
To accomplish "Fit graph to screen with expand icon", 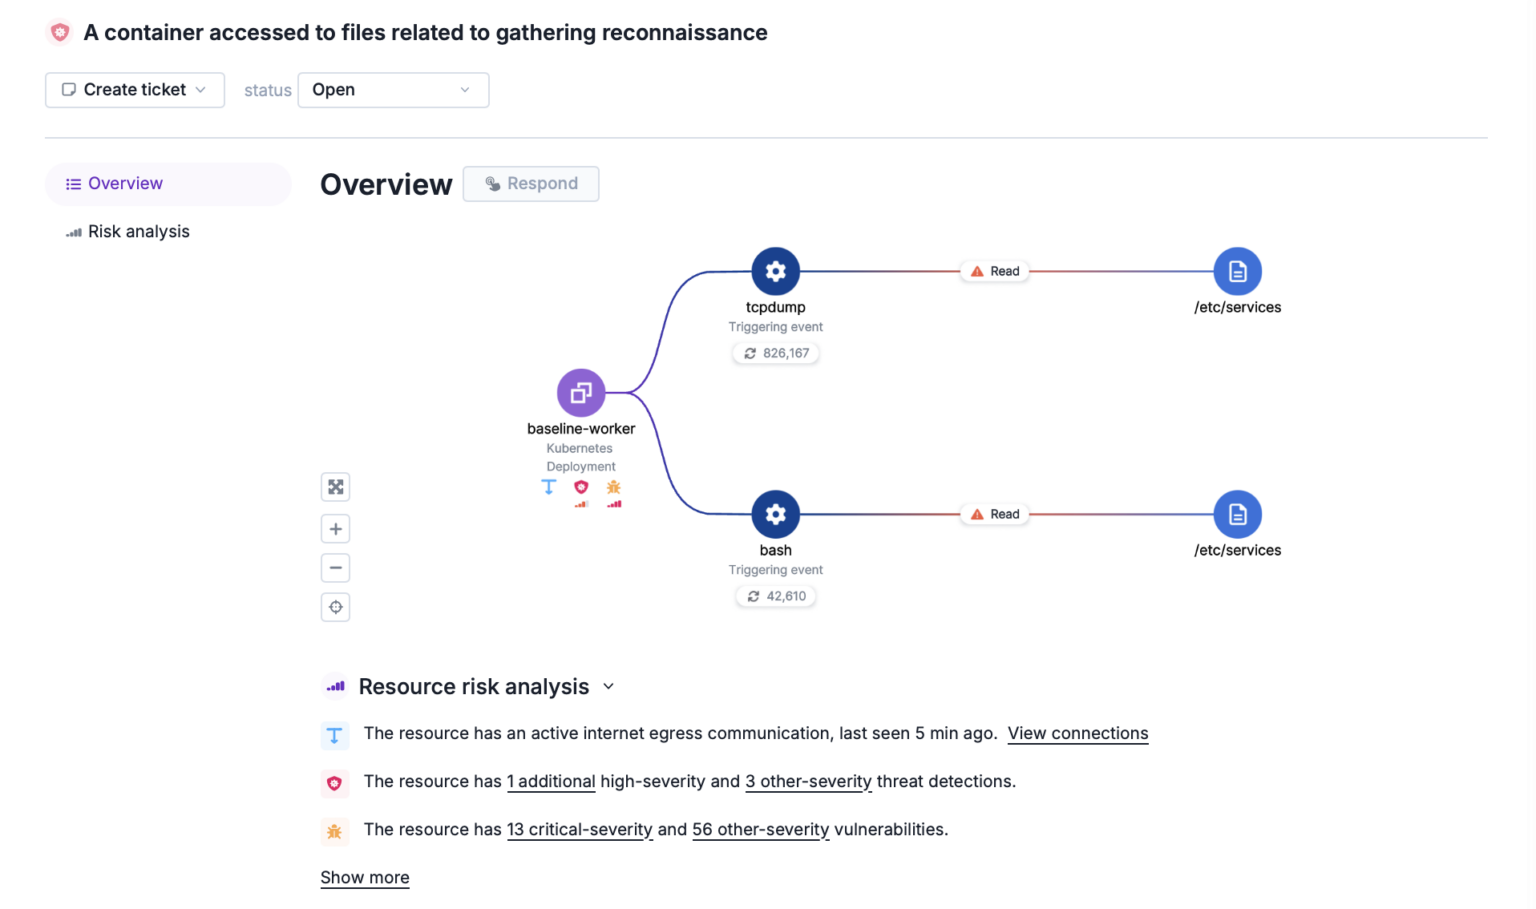I will (x=336, y=487).
